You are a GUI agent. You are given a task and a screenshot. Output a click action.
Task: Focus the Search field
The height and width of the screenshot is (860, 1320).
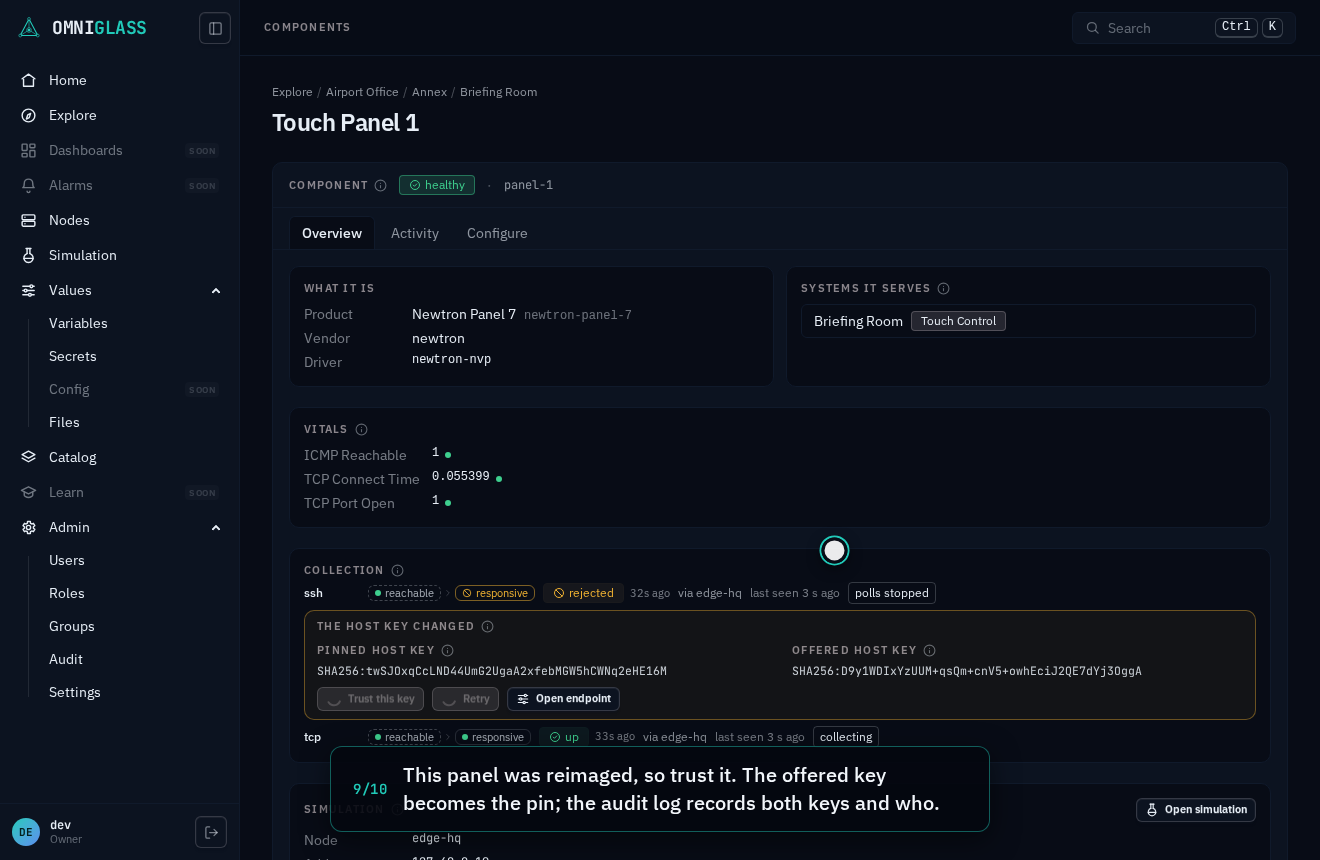coord(1184,28)
